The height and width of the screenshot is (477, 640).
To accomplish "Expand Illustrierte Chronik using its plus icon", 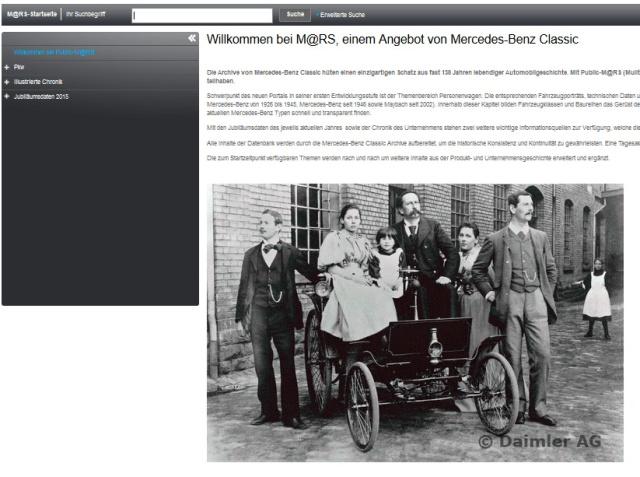I will (7, 82).
